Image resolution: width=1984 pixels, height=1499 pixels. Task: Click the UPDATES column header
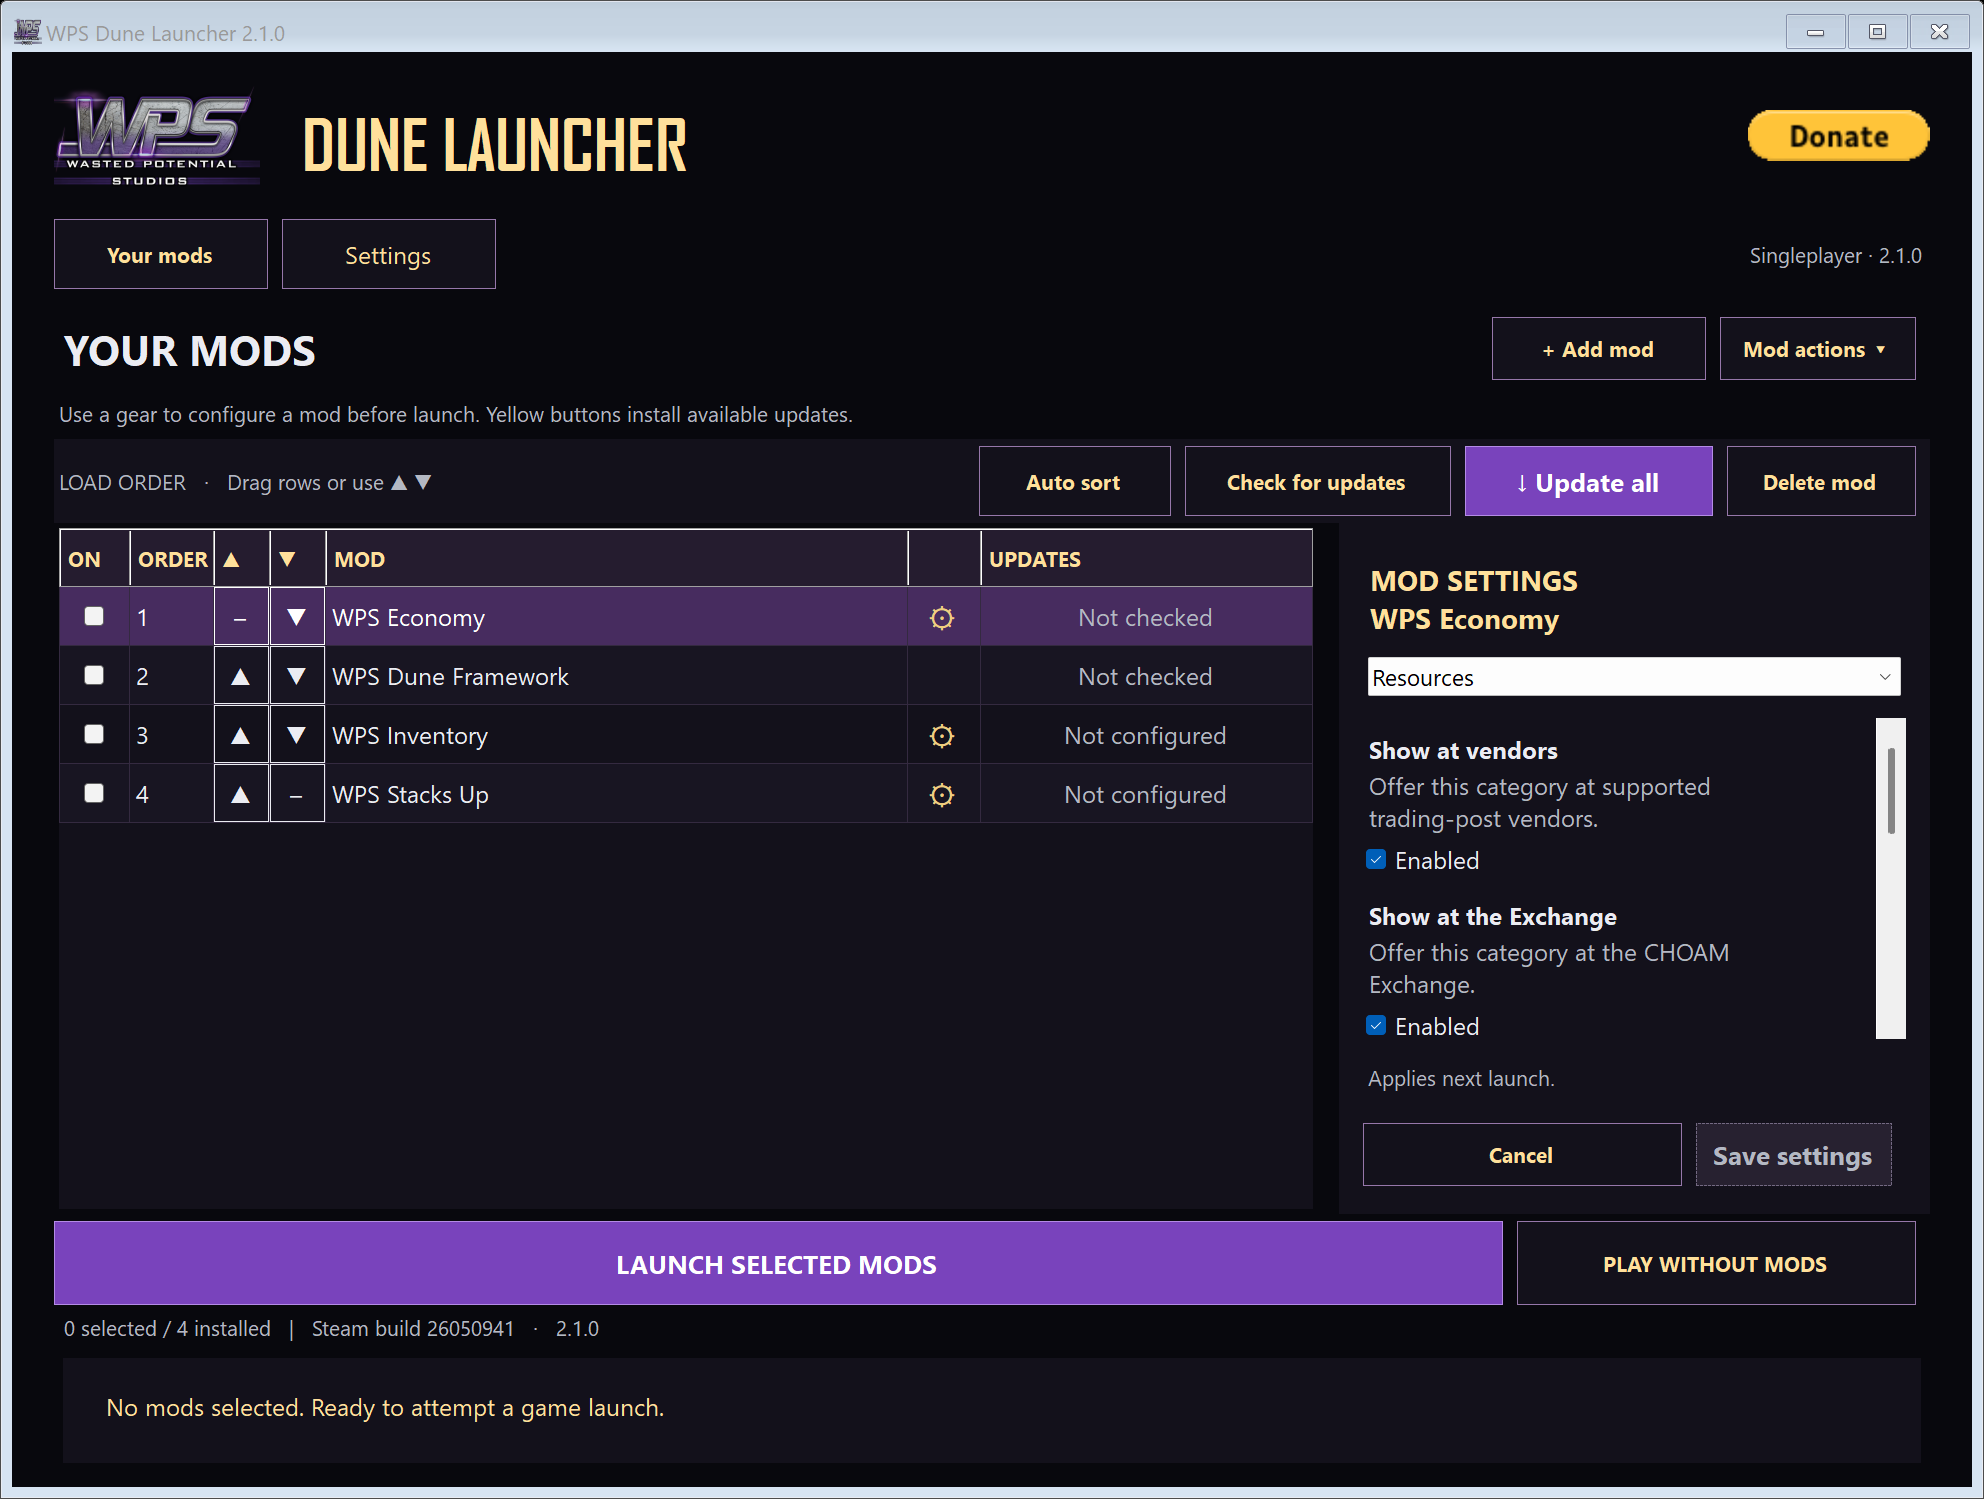click(x=1146, y=559)
